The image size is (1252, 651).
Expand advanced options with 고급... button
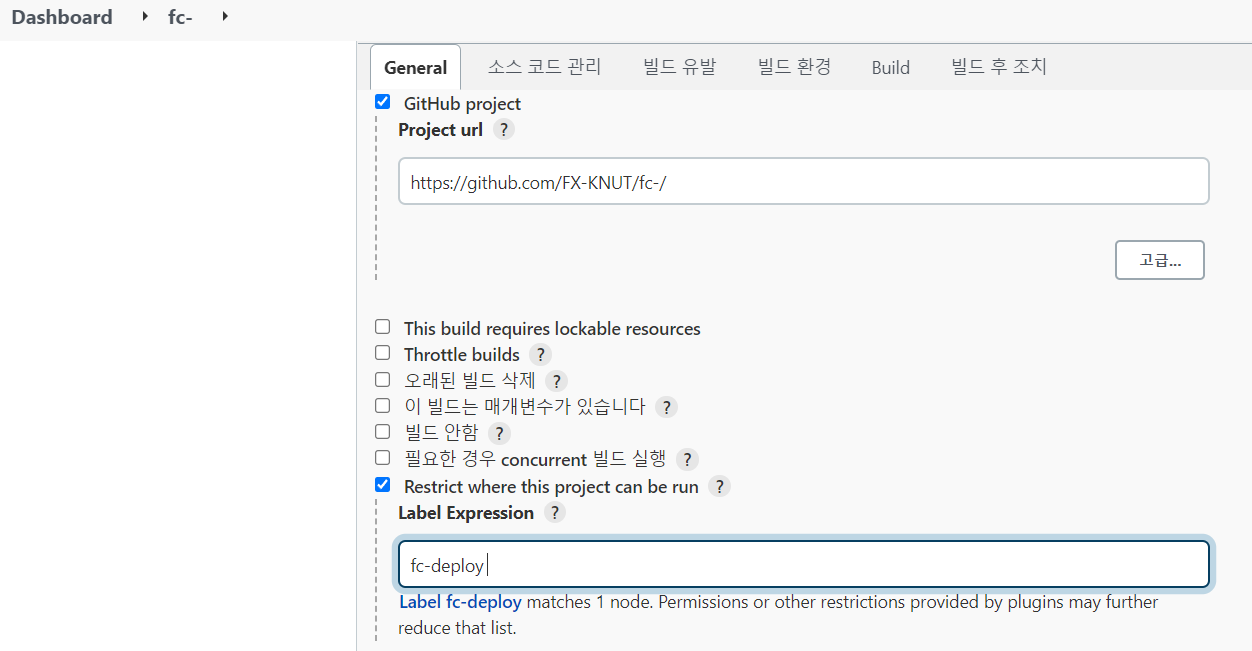1160,260
